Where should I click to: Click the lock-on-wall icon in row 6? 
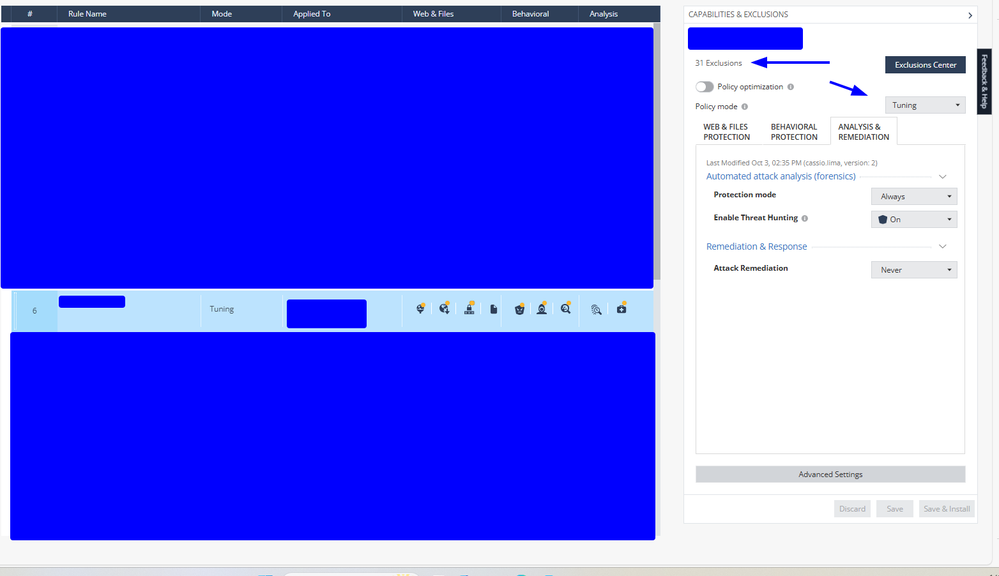[x=469, y=309]
